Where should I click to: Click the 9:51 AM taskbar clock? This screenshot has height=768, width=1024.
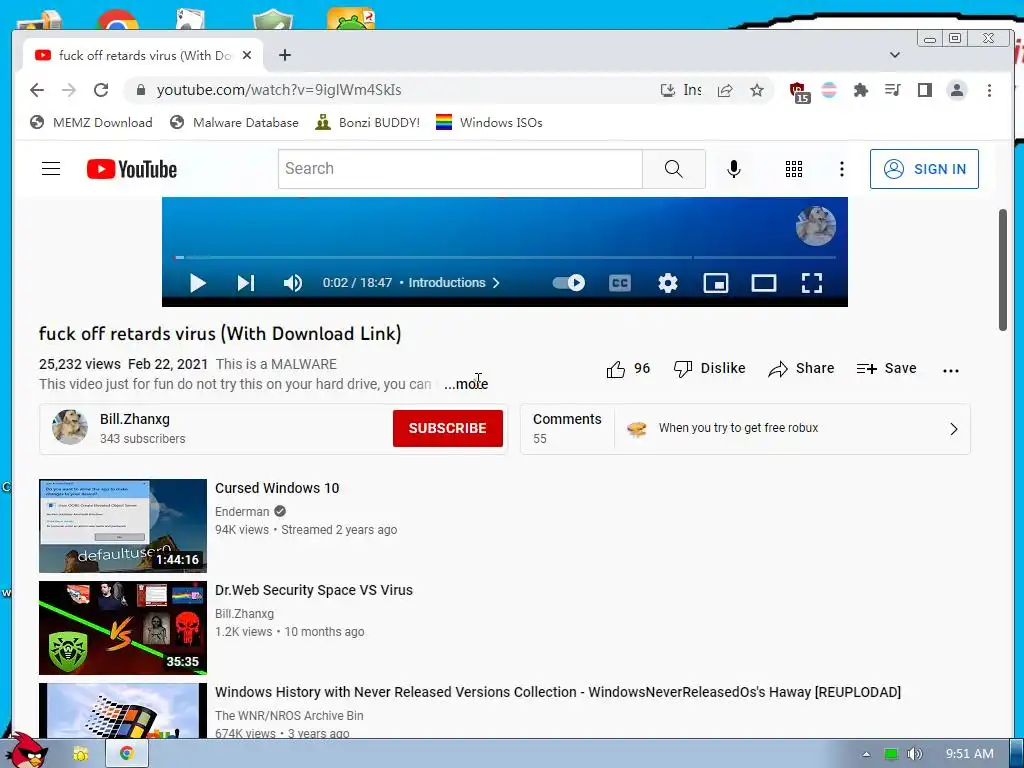[969, 754]
